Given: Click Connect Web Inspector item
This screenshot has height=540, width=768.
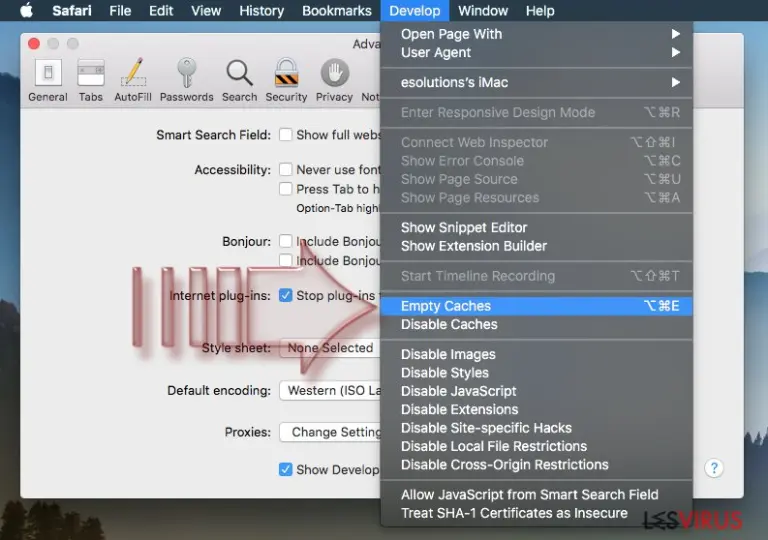Looking at the screenshot, I should click(x=536, y=142).
